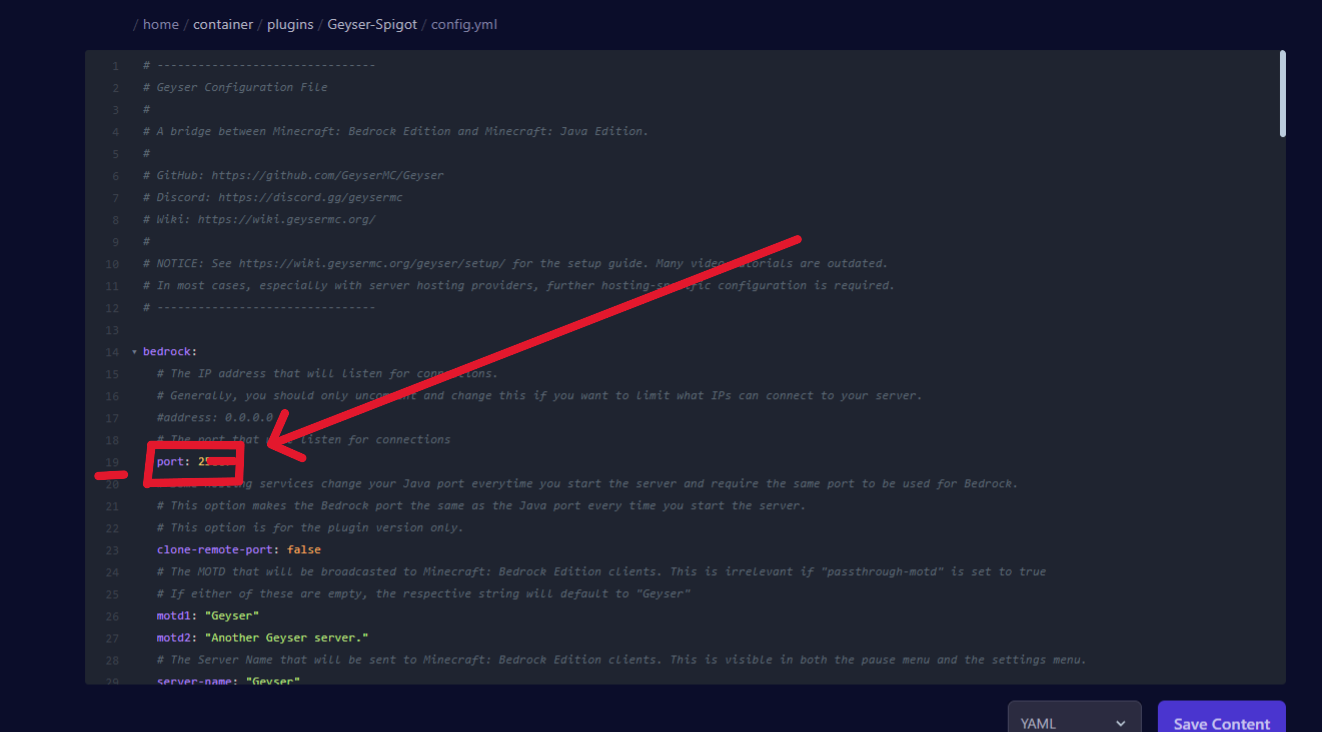Navigate to home via the breadcrumb
The width and height of the screenshot is (1324, 732).
(x=160, y=24)
